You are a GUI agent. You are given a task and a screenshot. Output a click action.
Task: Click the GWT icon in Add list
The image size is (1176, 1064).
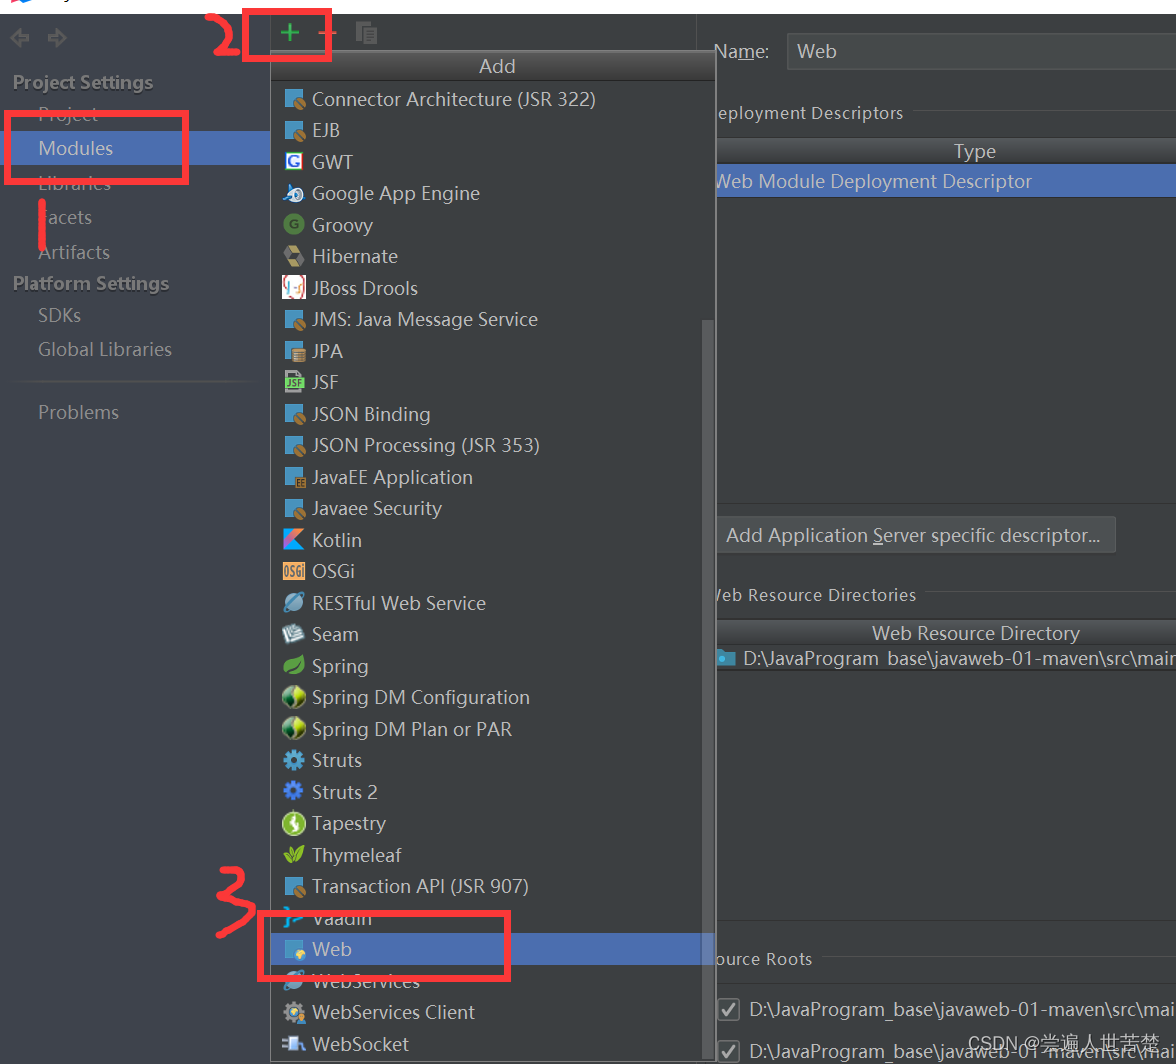click(x=294, y=162)
